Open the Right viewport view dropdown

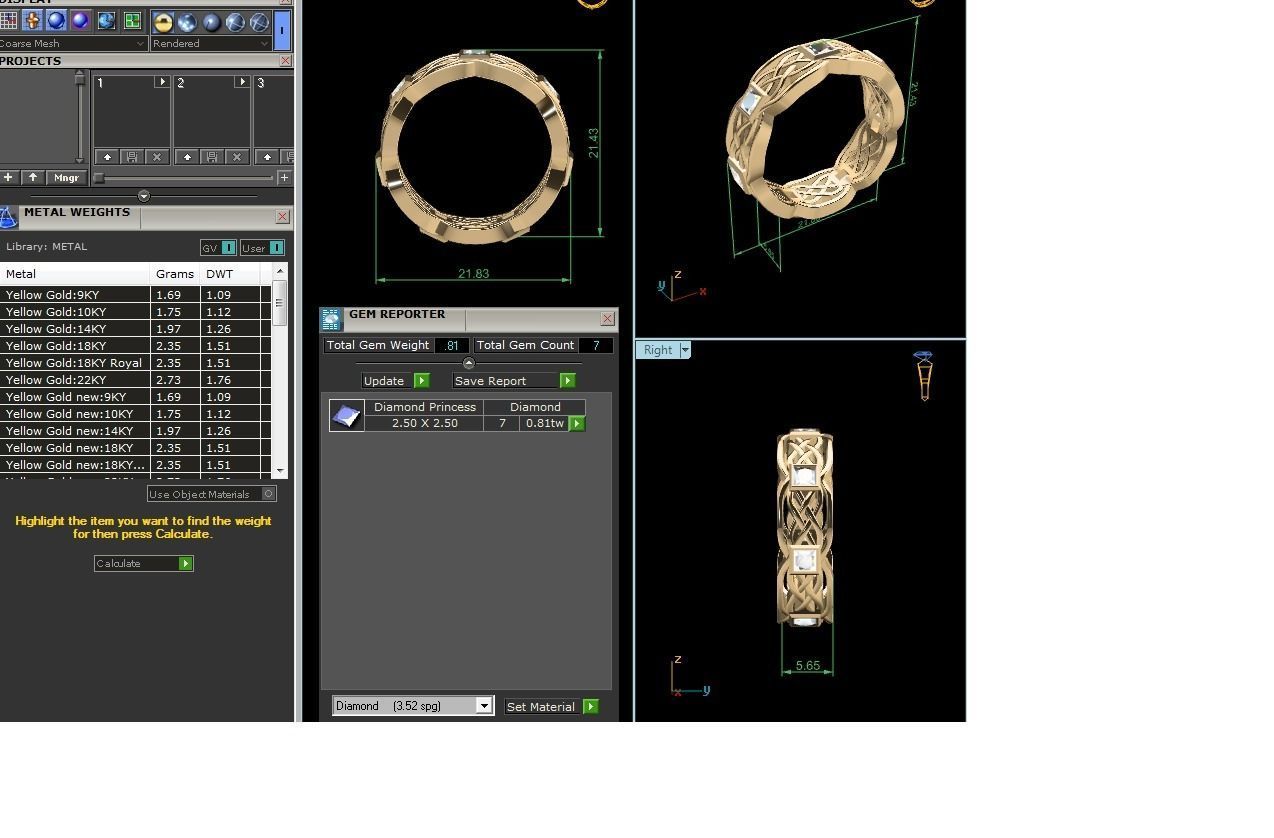(685, 350)
